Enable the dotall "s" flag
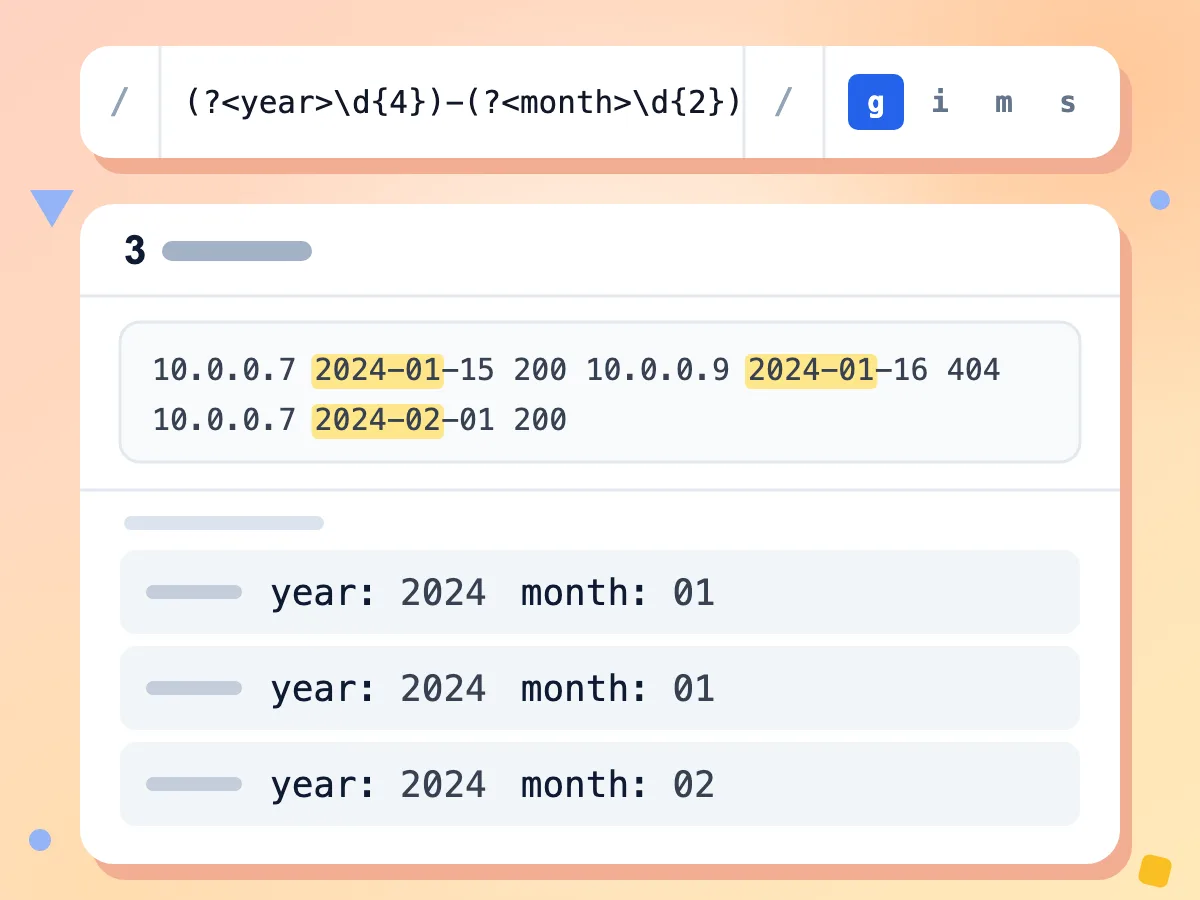The height and width of the screenshot is (900, 1200). click(1068, 102)
